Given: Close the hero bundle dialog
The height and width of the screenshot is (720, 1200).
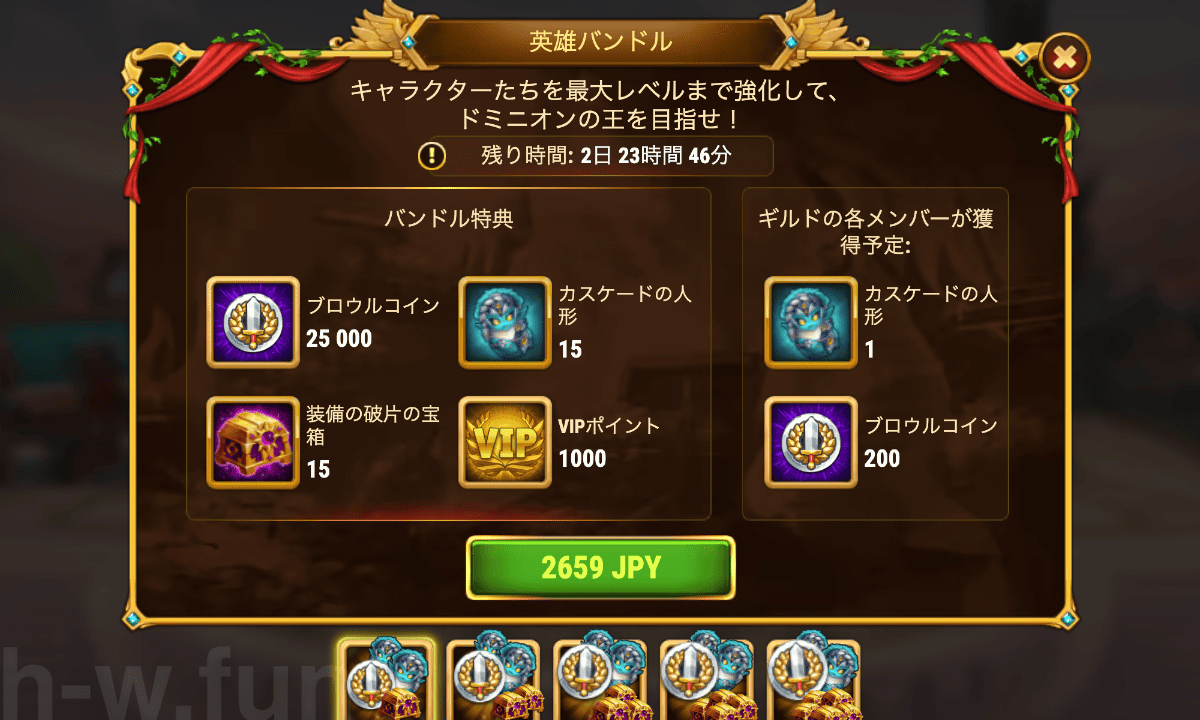Looking at the screenshot, I should (1064, 60).
